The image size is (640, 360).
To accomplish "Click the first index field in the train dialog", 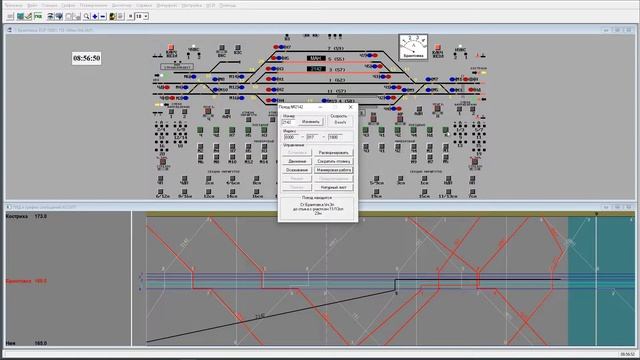I will 291,137.
